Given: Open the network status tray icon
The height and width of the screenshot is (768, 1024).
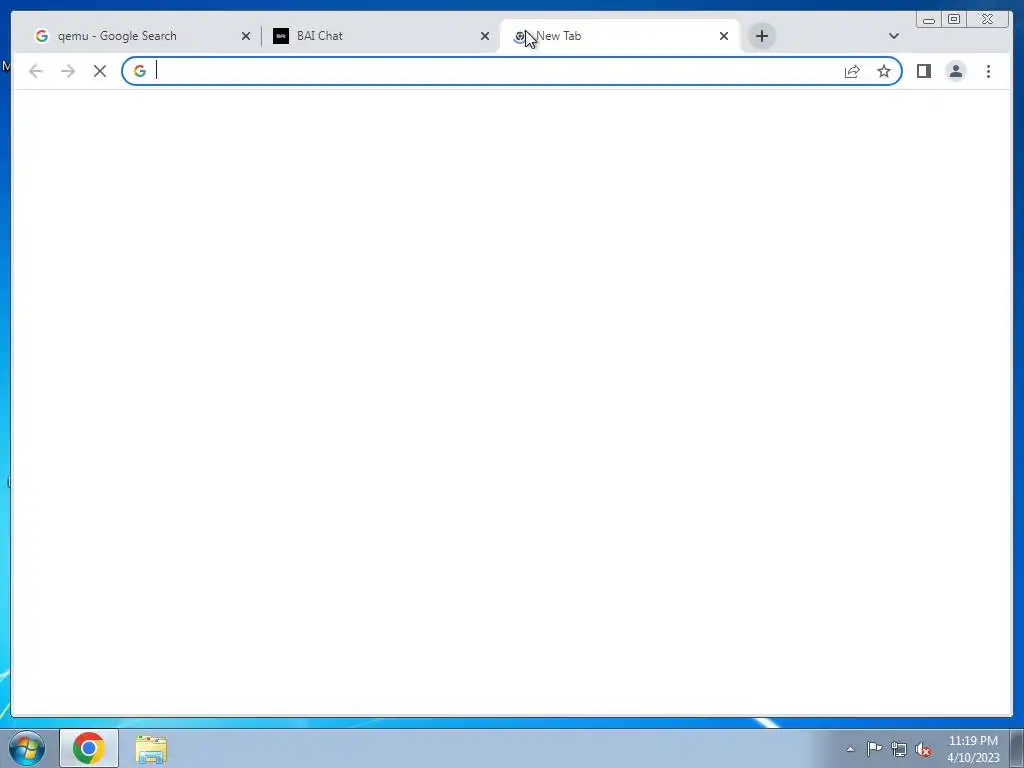Looking at the screenshot, I should pyautogui.click(x=899, y=749).
